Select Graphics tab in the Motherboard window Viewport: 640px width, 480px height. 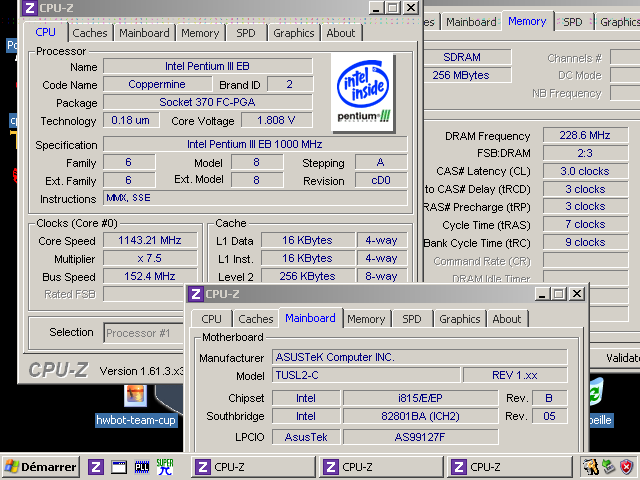pos(460,319)
